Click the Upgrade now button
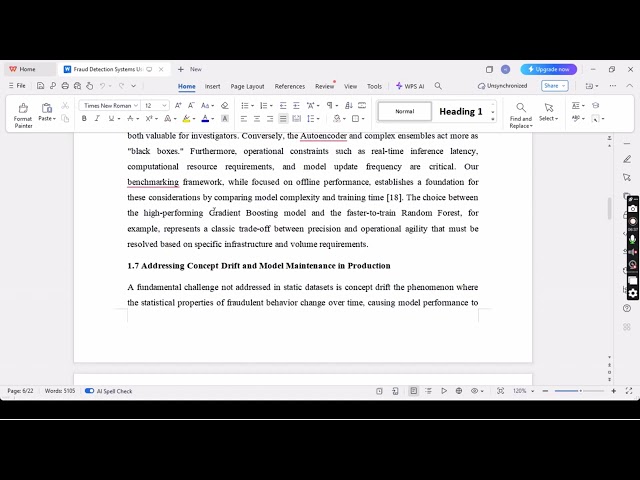Screen dimensions: 640x480 pyautogui.click(x=549, y=69)
